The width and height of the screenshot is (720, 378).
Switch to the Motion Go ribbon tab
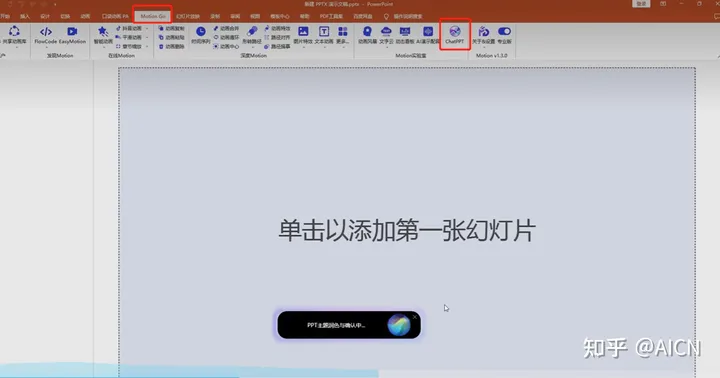click(153, 16)
